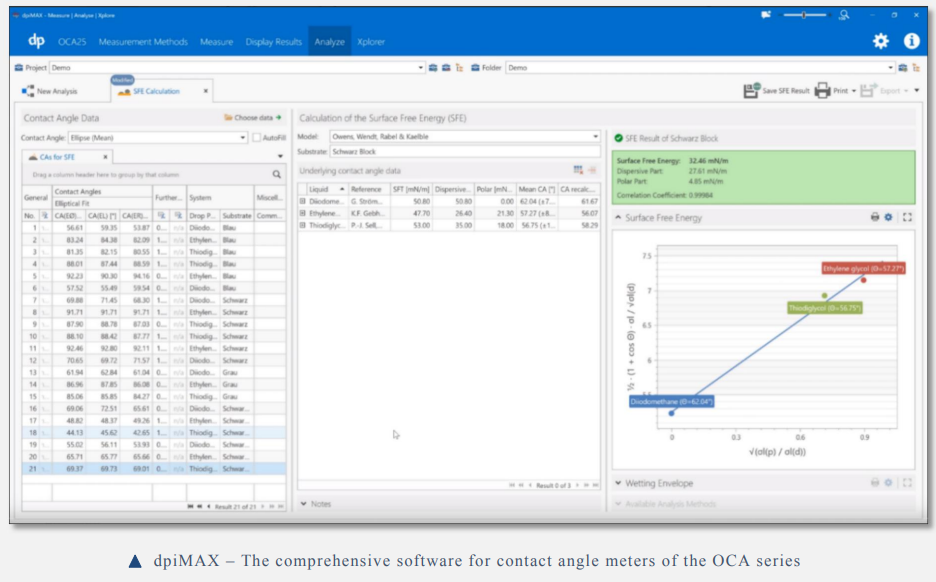Click first briefcase icon after Project dropdown
The width and height of the screenshot is (936, 582).
coord(433,67)
